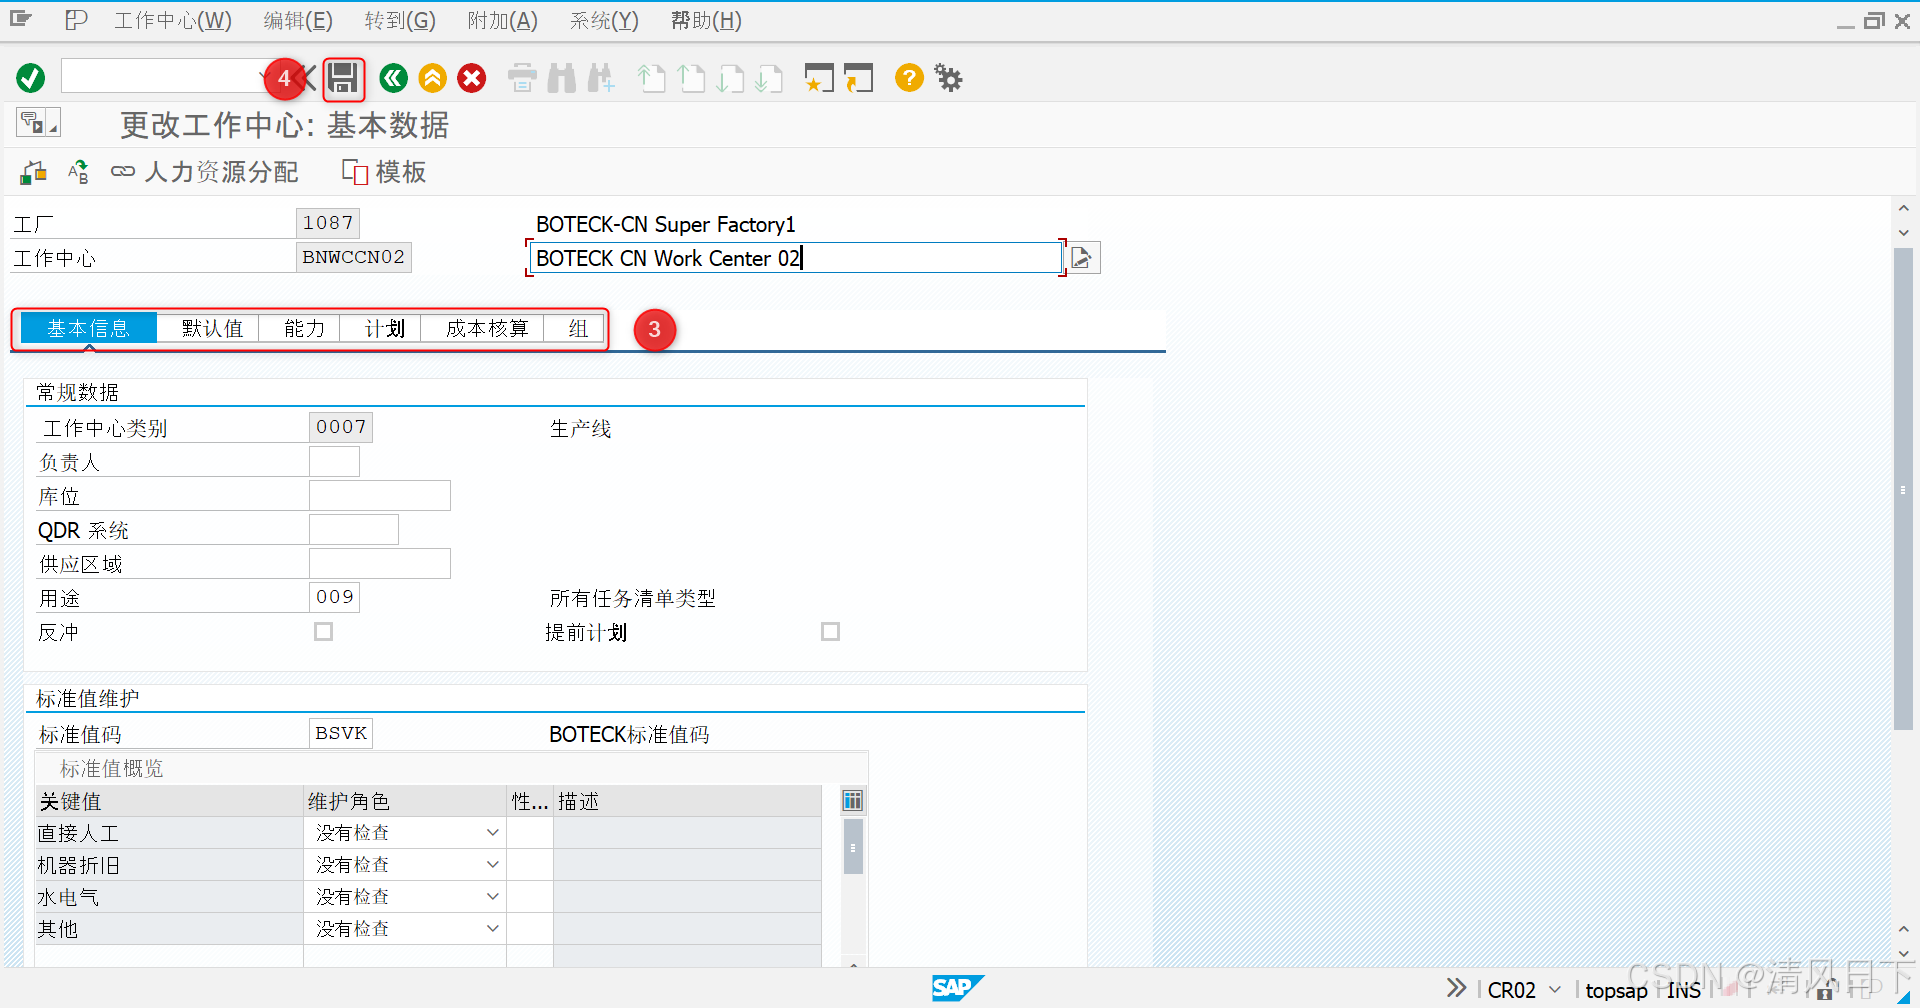The height and width of the screenshot is (1008, 1920).
Task: Click the 用途 field containing 009
Action: [334, 598]
